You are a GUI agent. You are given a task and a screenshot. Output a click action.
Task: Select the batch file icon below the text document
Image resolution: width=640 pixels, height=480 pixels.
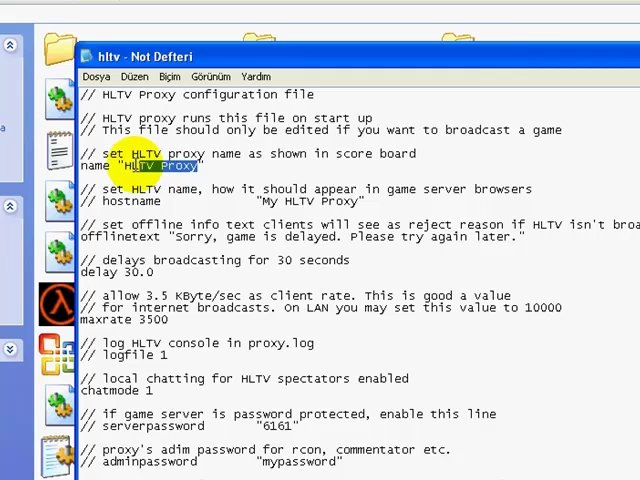60,201
